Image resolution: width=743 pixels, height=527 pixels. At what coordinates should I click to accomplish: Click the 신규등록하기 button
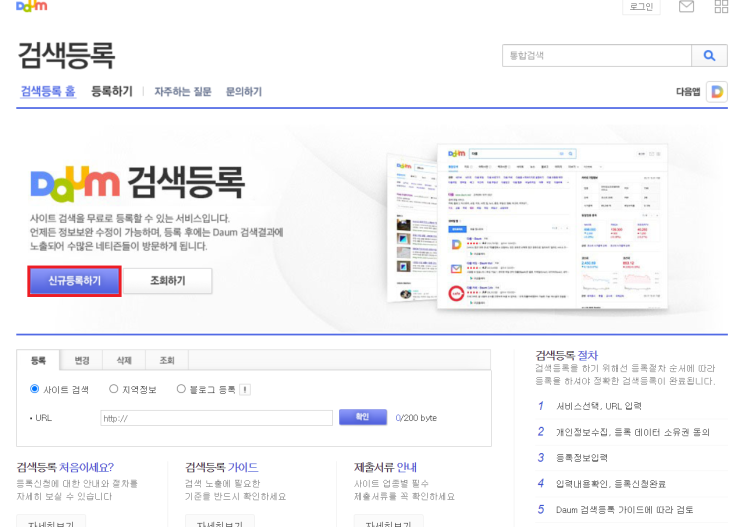[x=74, y=281]
